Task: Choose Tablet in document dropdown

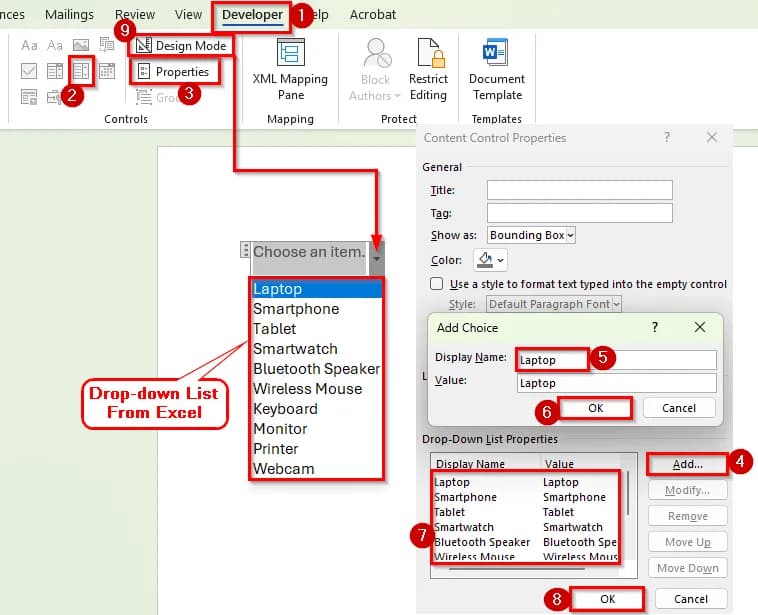Action: tap(317, 329)
